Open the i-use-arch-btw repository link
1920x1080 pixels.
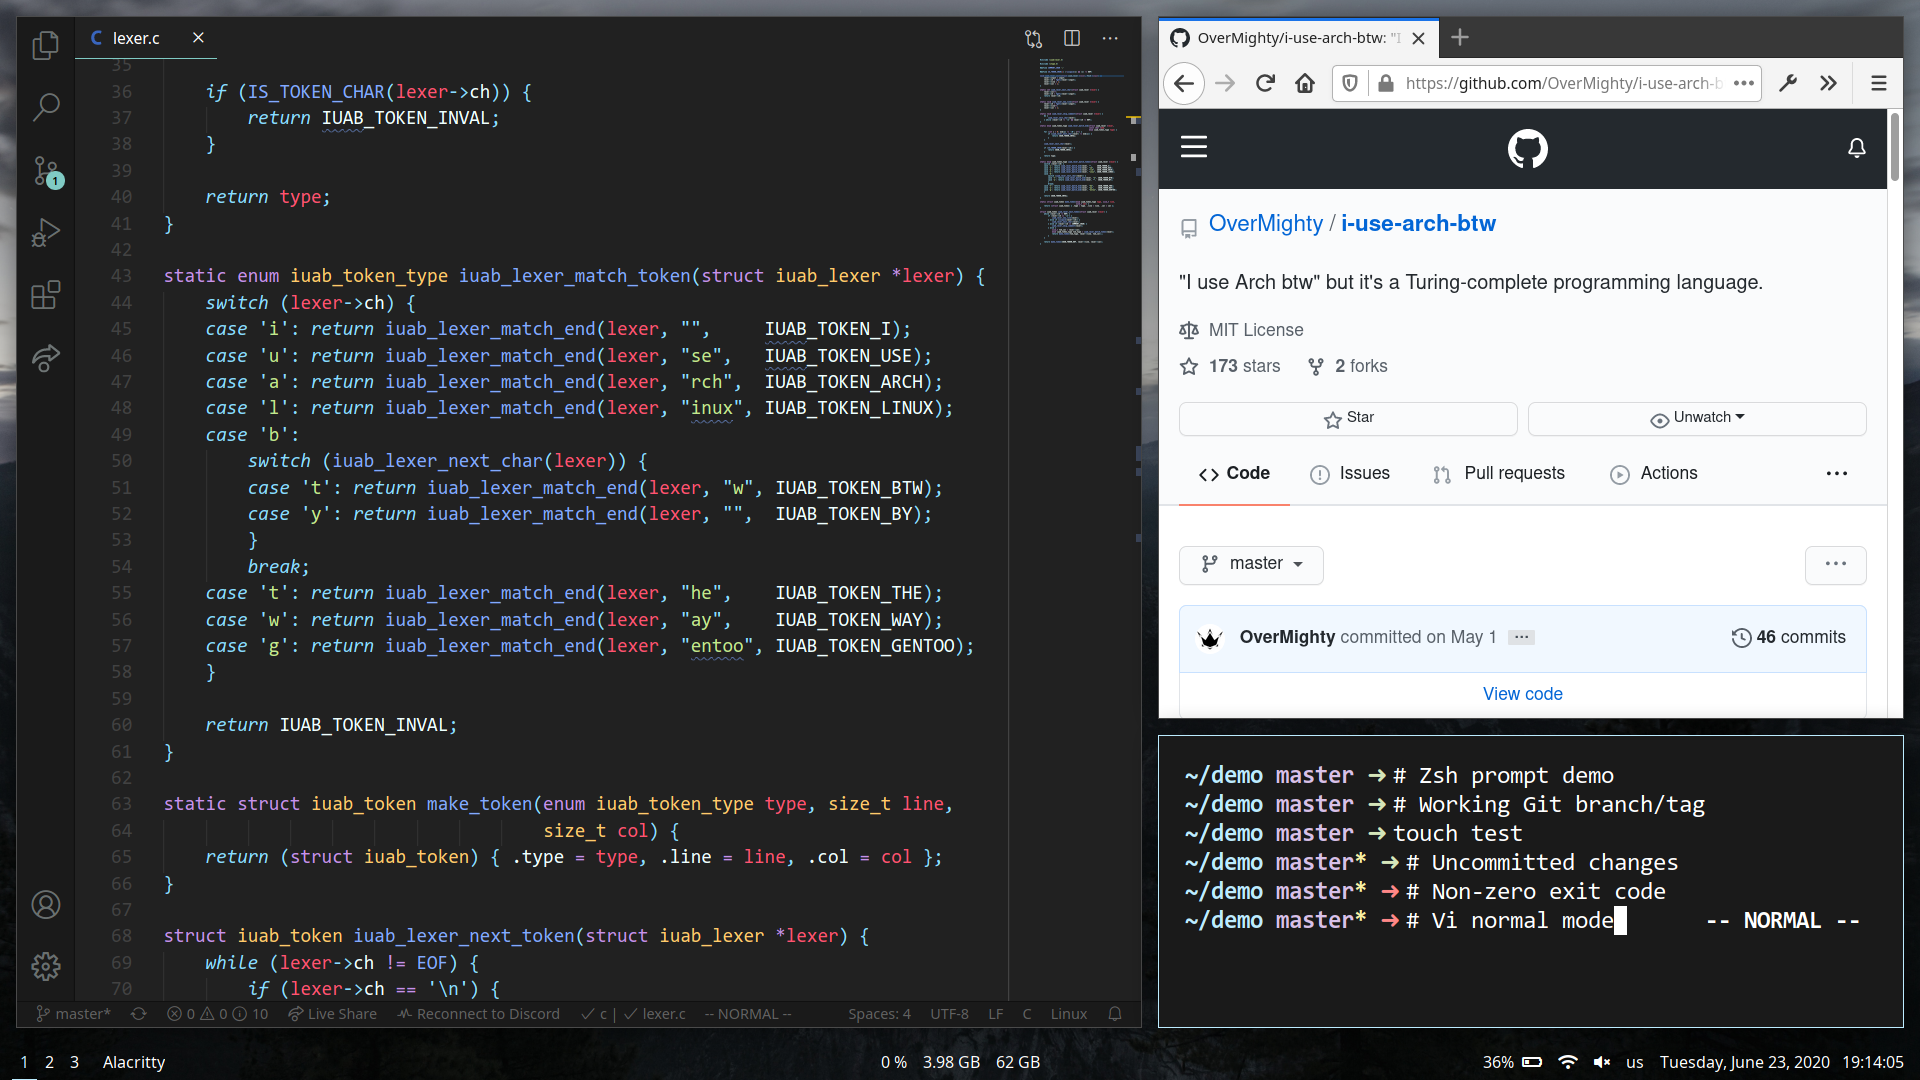[1418, 224]
